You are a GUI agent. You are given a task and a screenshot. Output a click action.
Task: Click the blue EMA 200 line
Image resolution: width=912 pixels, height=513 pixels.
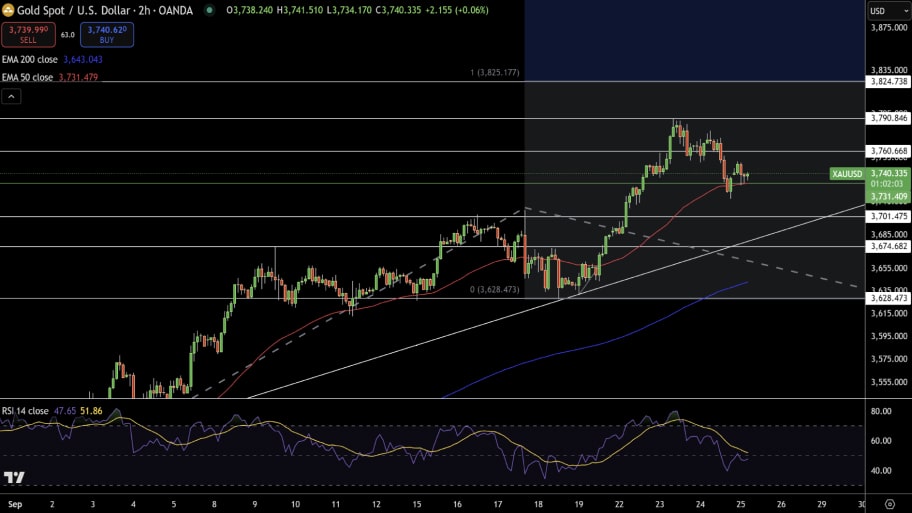coord(600,340)
